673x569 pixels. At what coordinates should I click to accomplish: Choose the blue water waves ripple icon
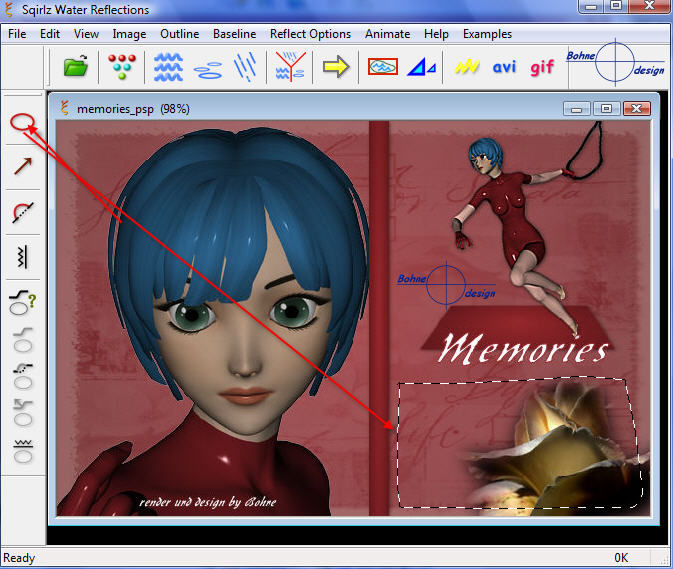click(167, 67)
